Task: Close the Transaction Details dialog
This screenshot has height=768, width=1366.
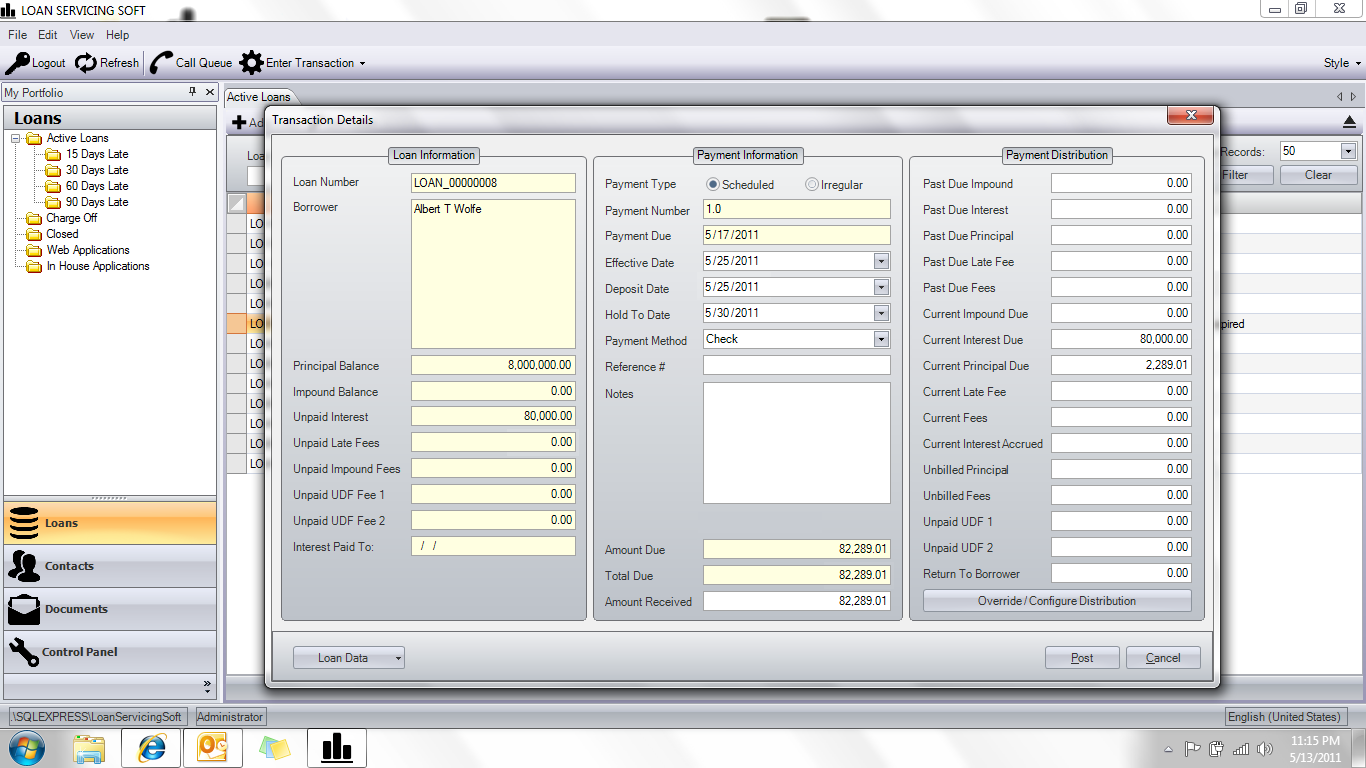Action: 1190,117
